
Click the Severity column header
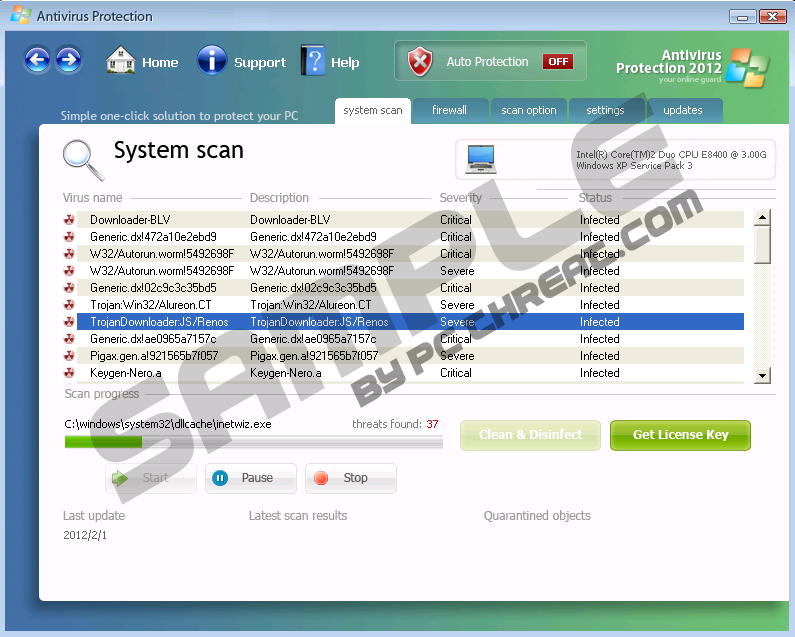[x=460, y=198]
